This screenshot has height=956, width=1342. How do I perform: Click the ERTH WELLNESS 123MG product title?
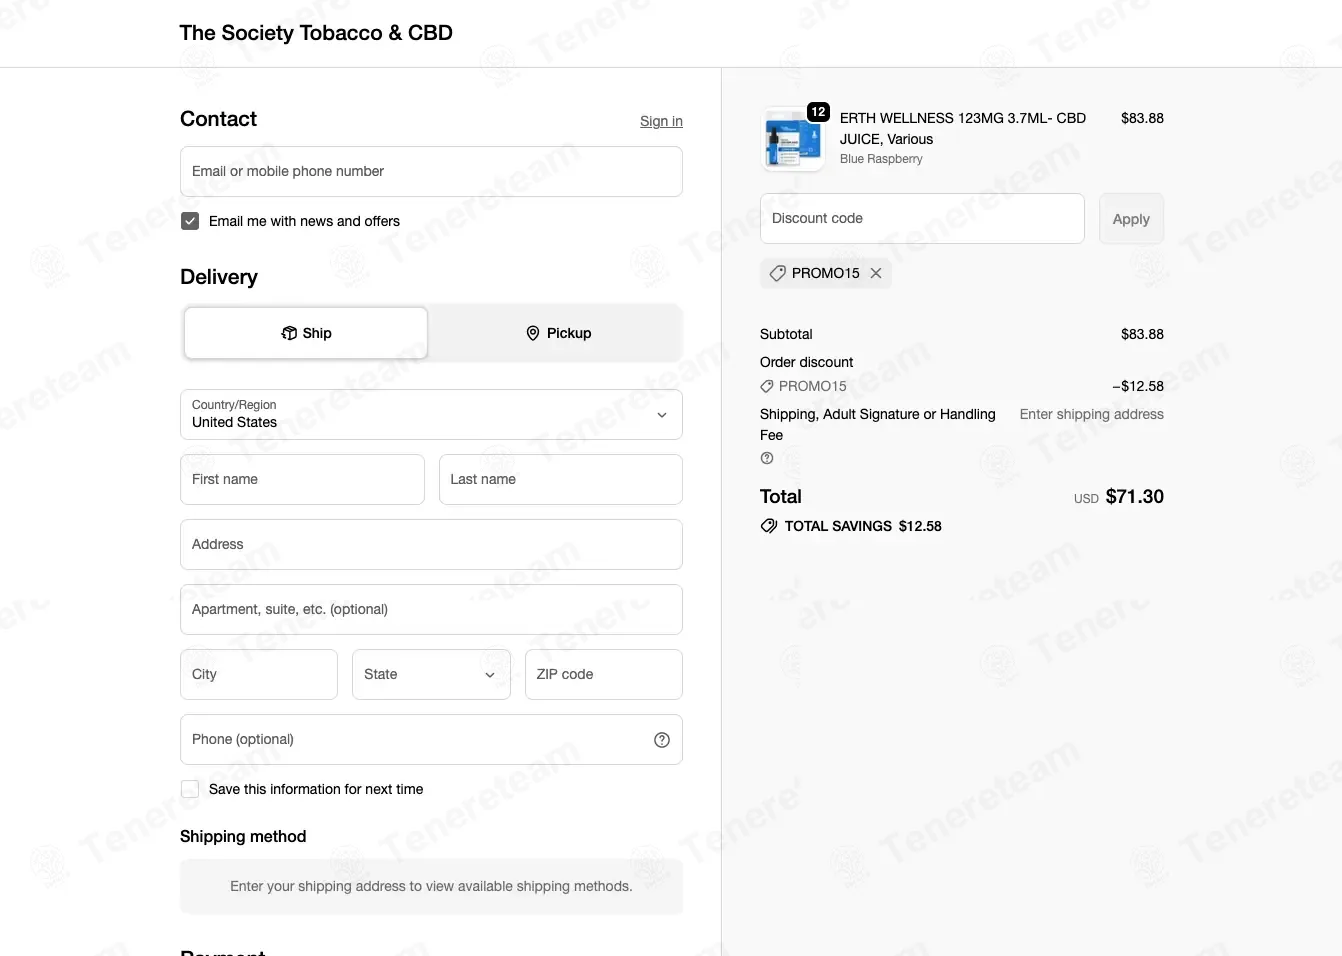click(x=963, y=129)
